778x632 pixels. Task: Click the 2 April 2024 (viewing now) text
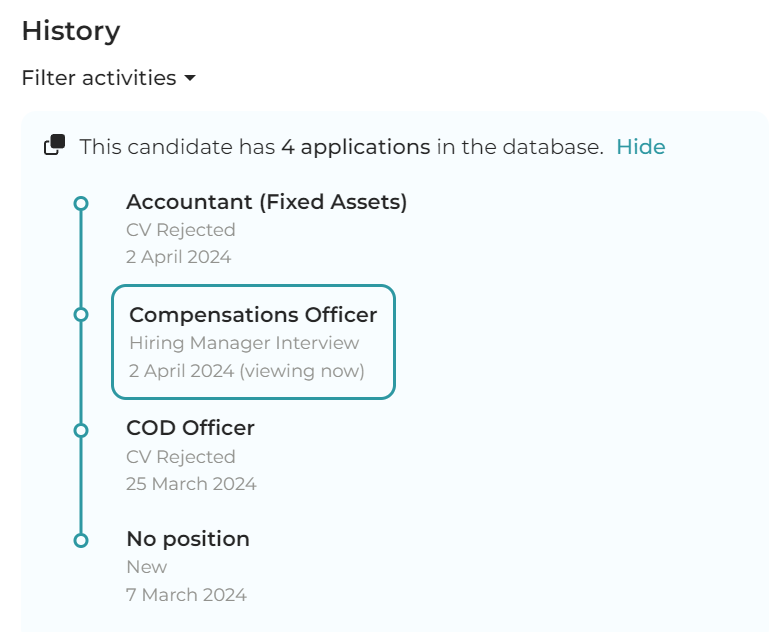click(247, 371)
